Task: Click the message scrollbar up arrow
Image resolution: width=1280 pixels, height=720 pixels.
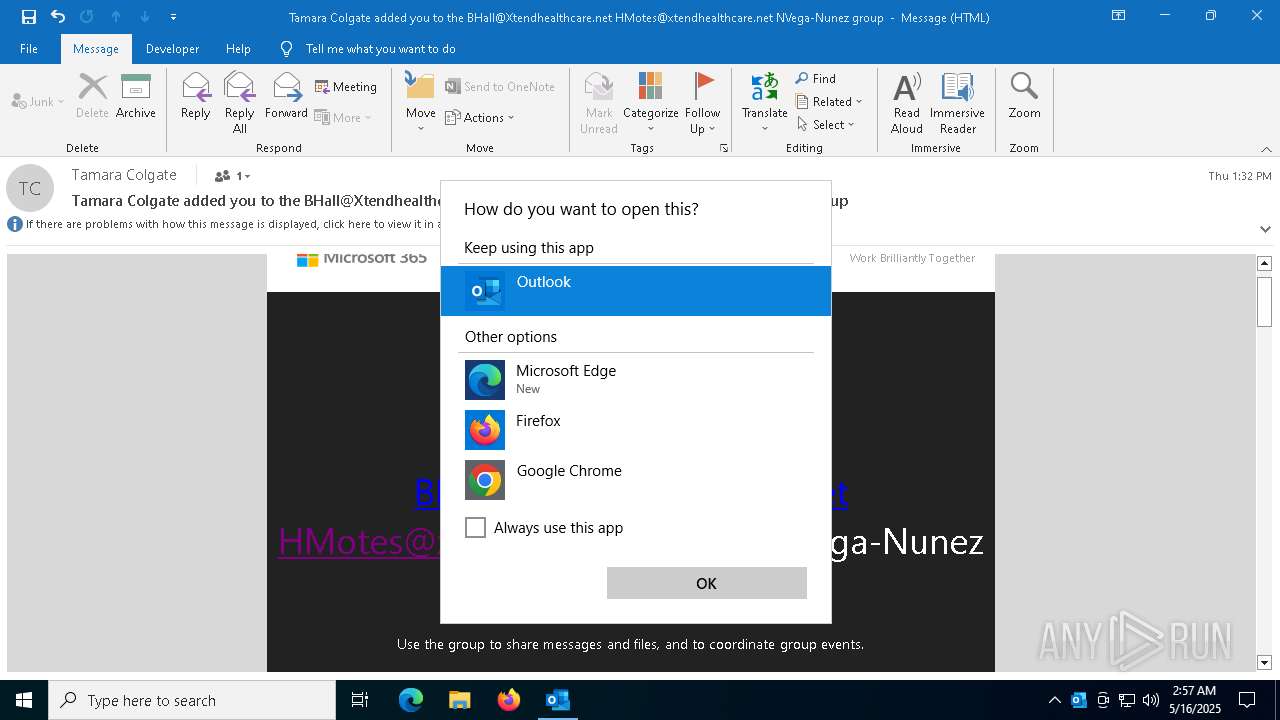Action: coord(1264,263)
